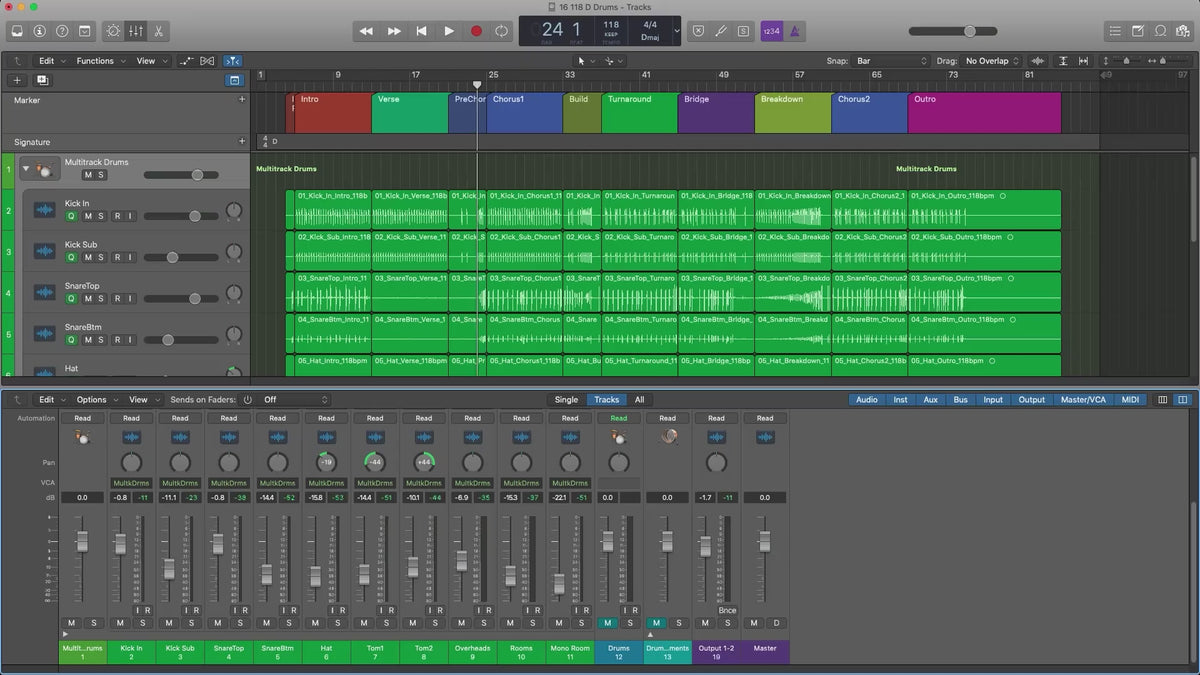Toggle Cycle mode in transport
Viewport: 1200px width, 675px height.
[x=501, y=31]
